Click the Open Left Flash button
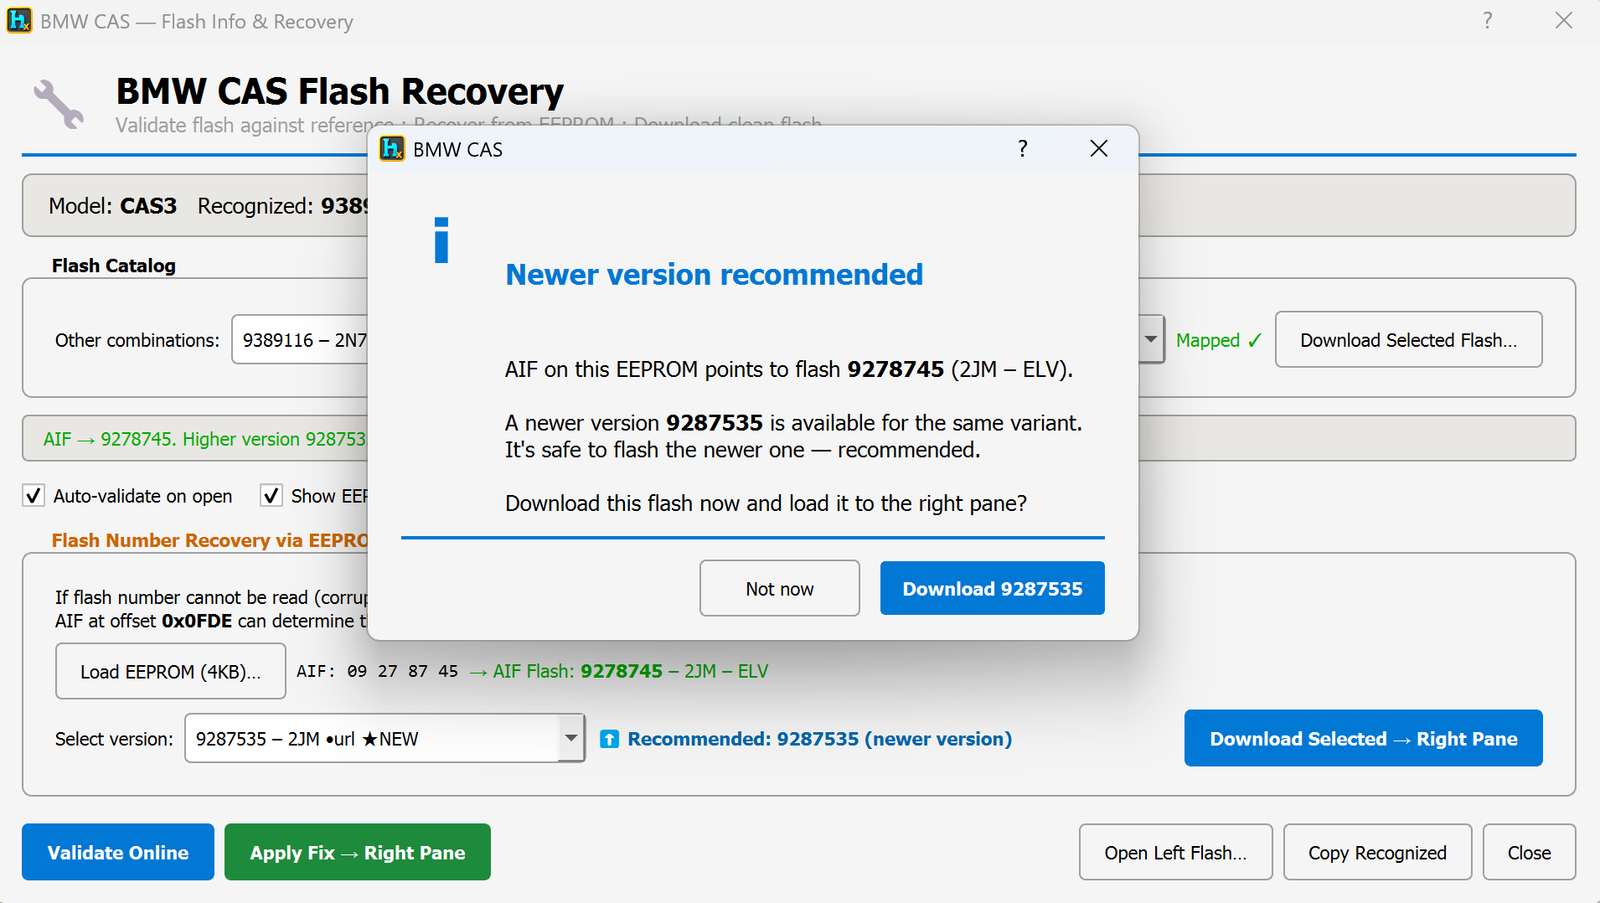The image size is (1600, 903). coord(1175,852)
